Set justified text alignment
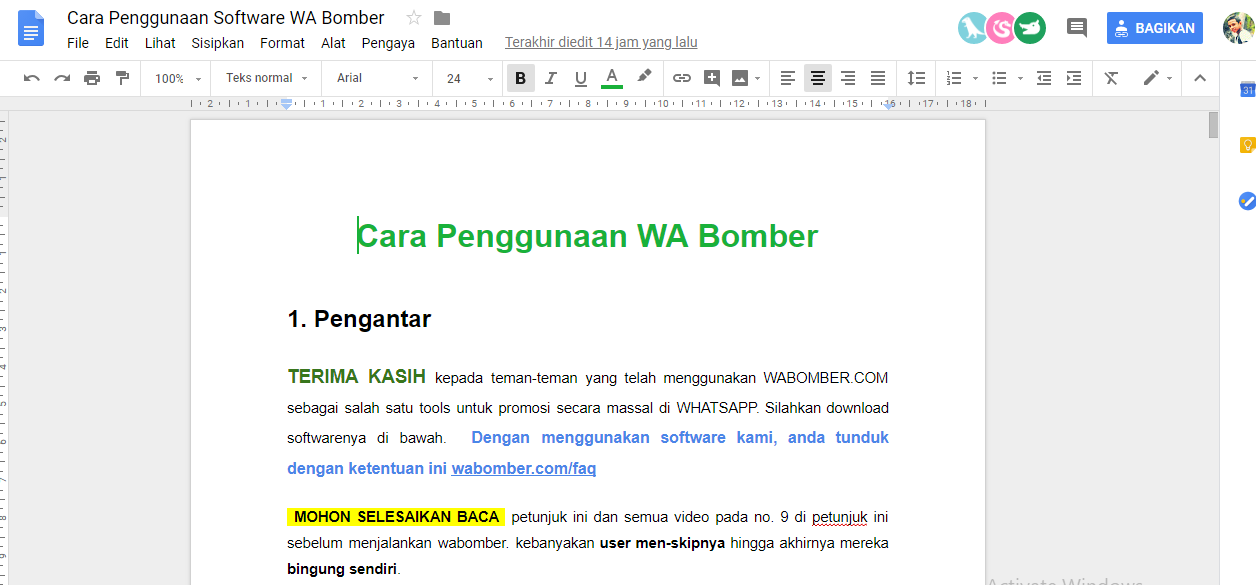This screenshot has width=1256, height=585. pos(878,78)
